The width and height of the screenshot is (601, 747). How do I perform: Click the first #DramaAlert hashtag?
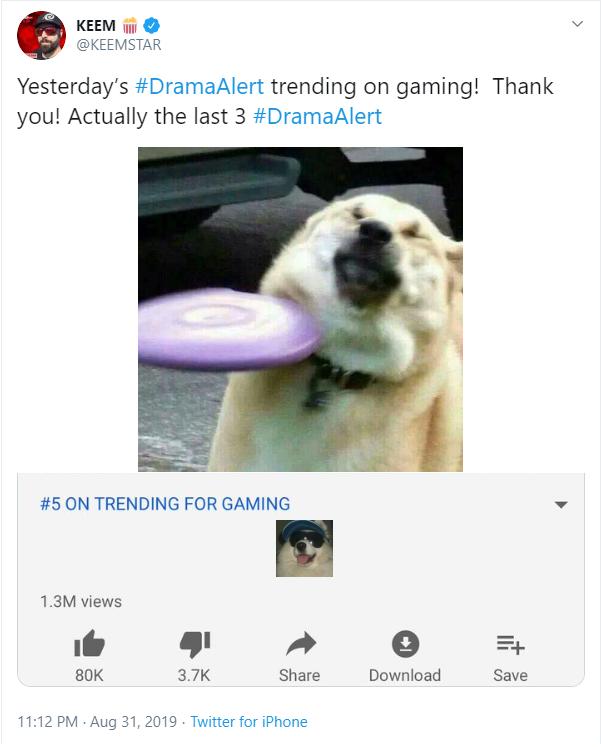[x=199, y=87]
